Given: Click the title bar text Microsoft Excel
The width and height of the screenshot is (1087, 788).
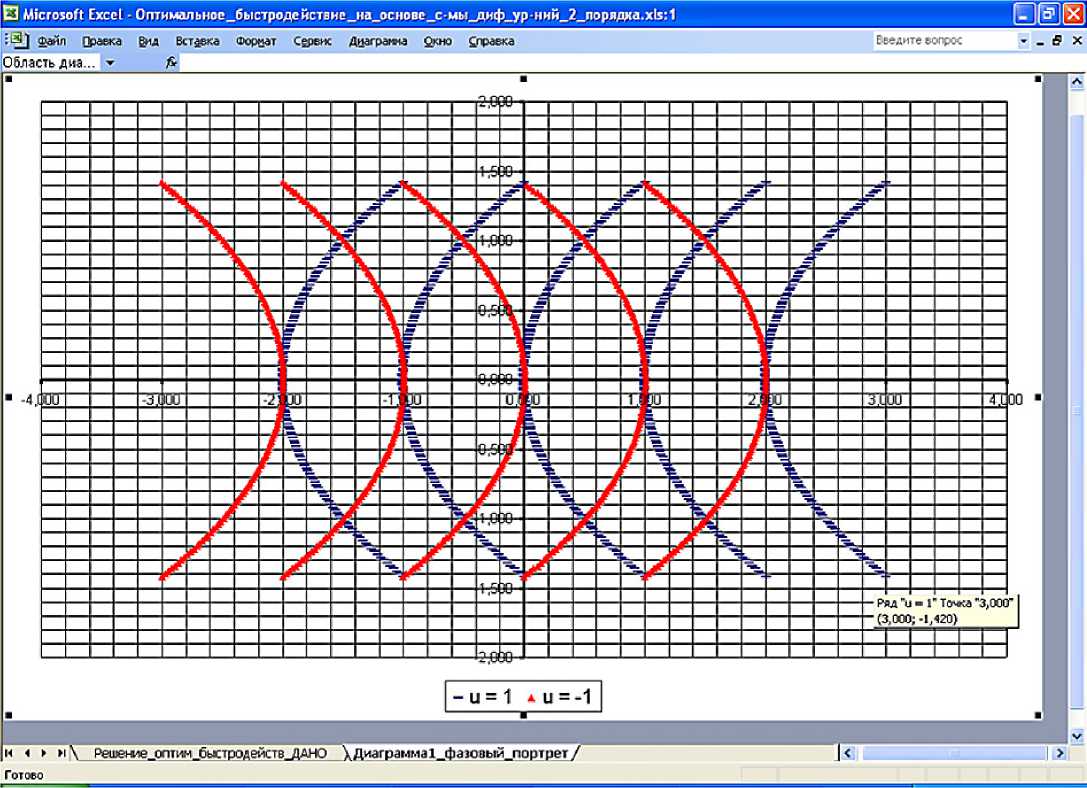Looking at the screenshot, I should click(x=73, y=14).
